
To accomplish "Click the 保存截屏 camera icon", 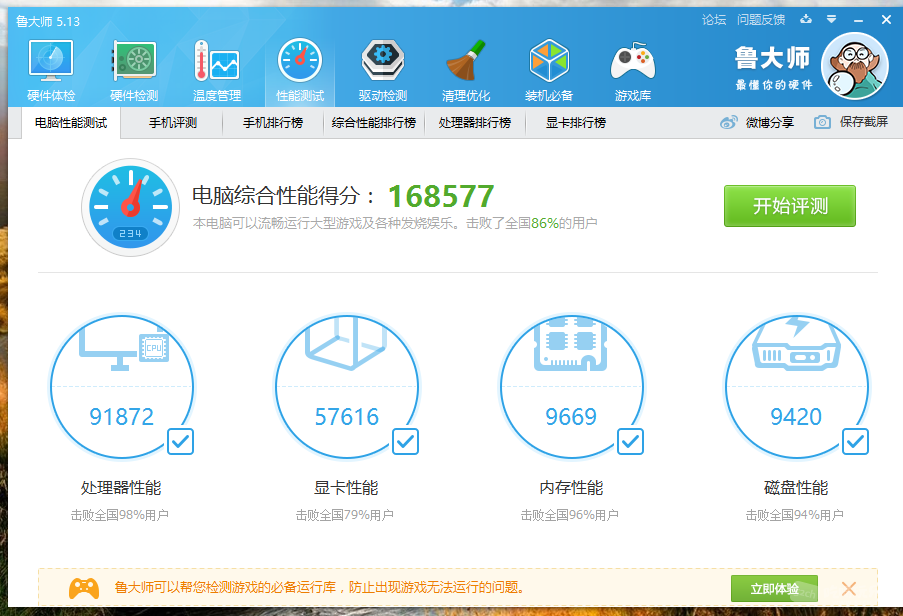I will (822, 122).
